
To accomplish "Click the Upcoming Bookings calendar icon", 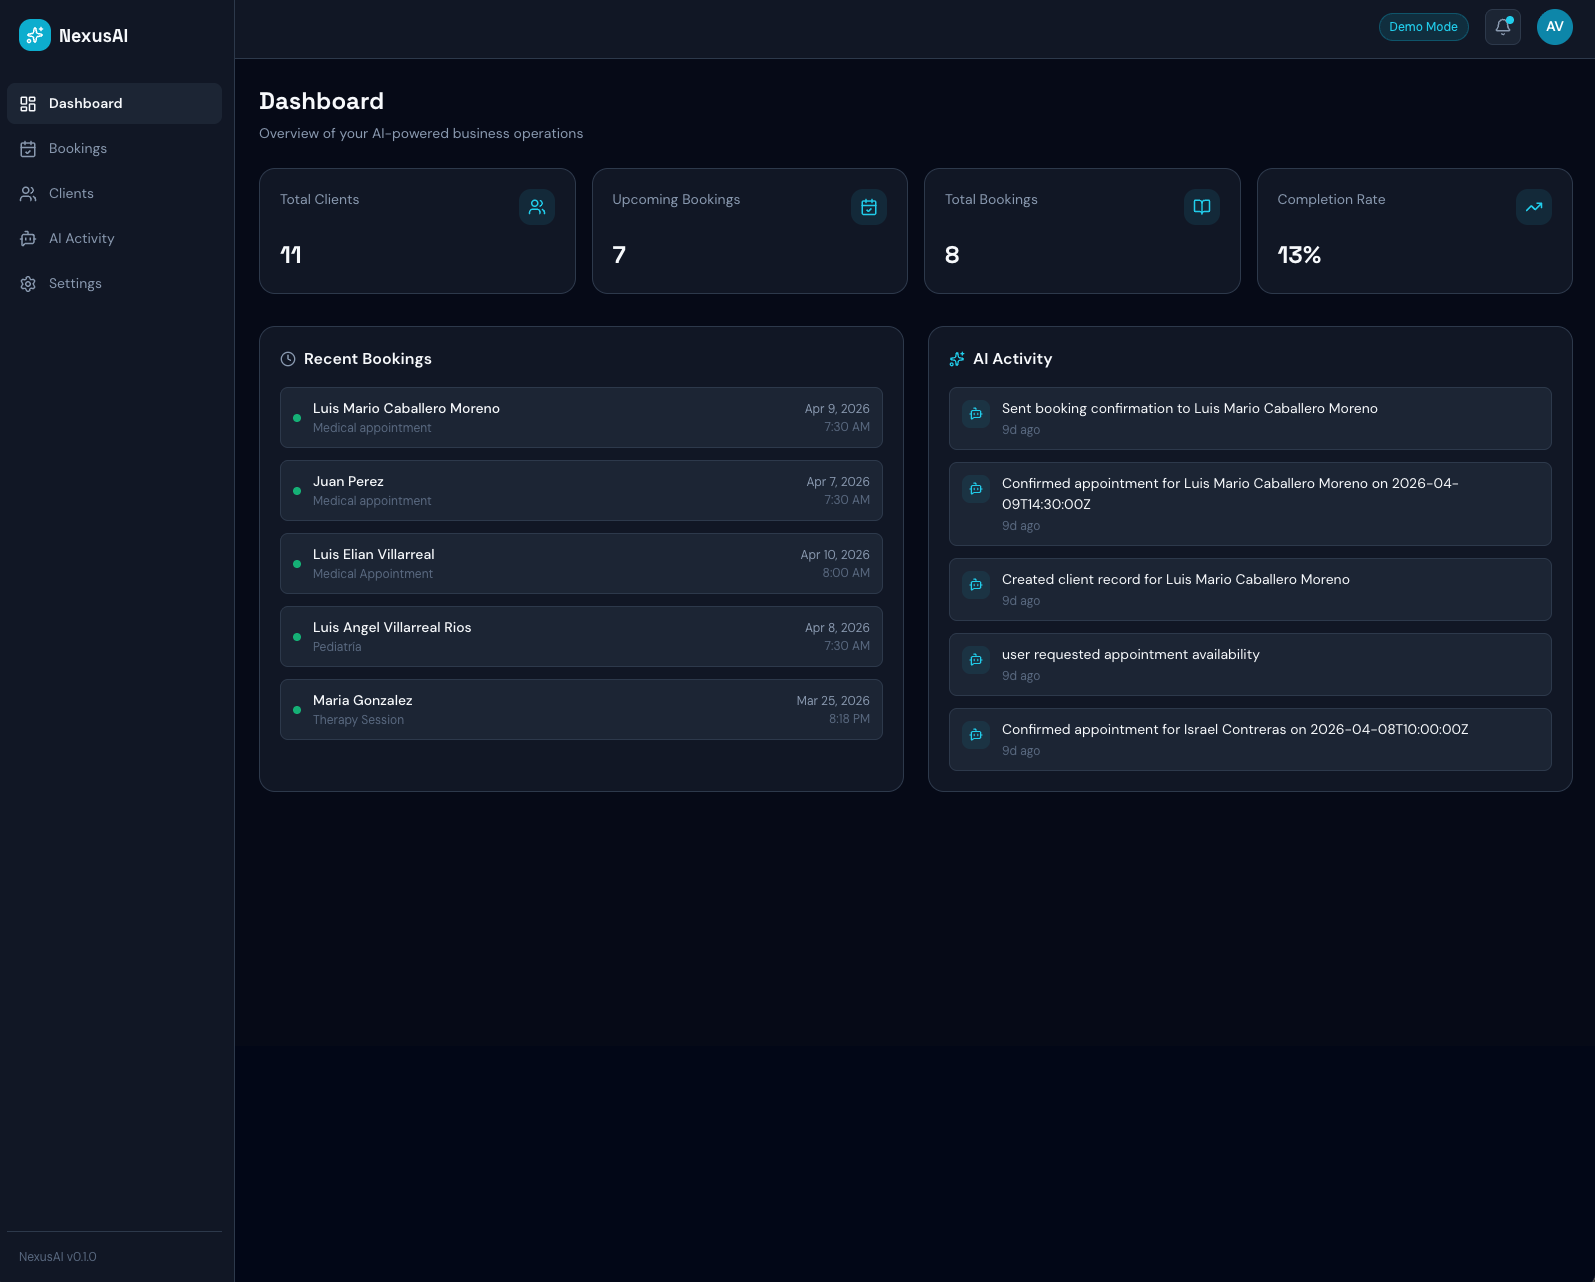I will click(x=869, y=207).
